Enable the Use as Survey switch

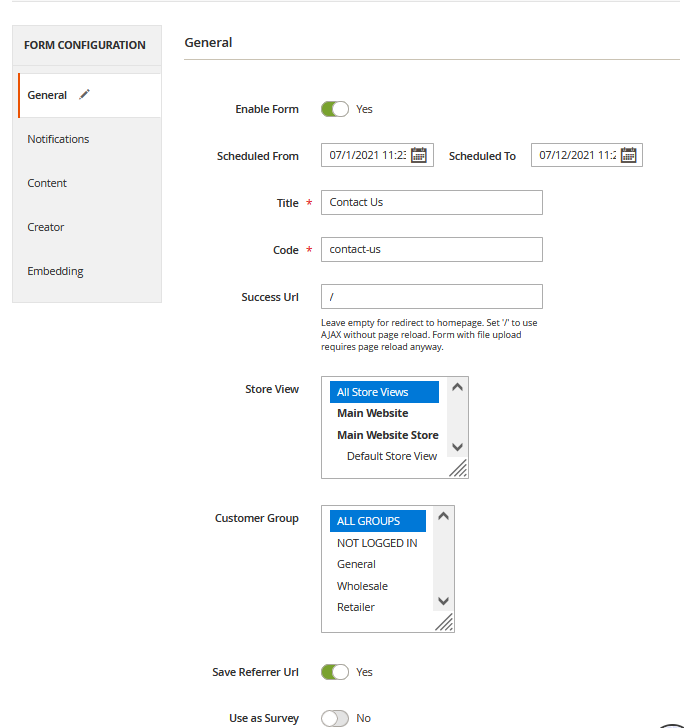coord(335,718)
